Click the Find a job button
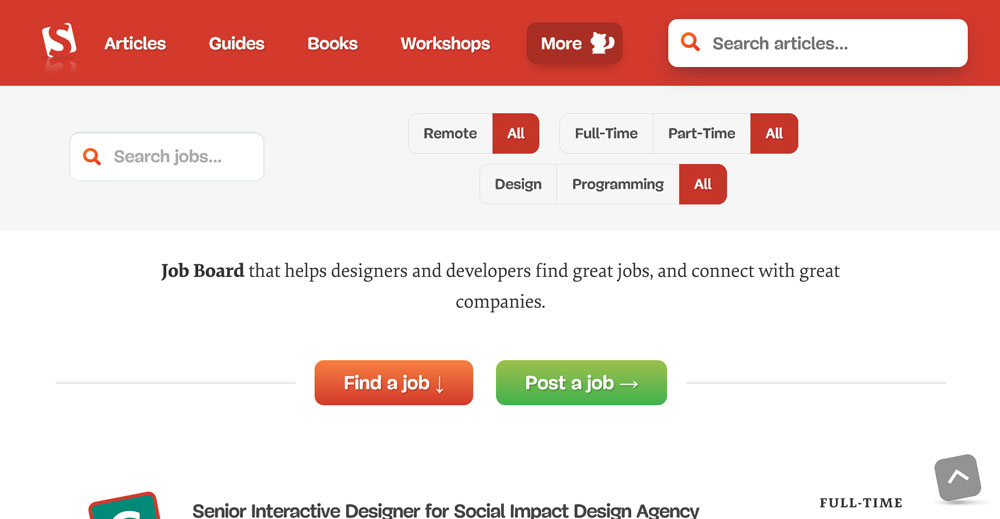This screenshot has height=519, width=1000. (x=393, y=383)
